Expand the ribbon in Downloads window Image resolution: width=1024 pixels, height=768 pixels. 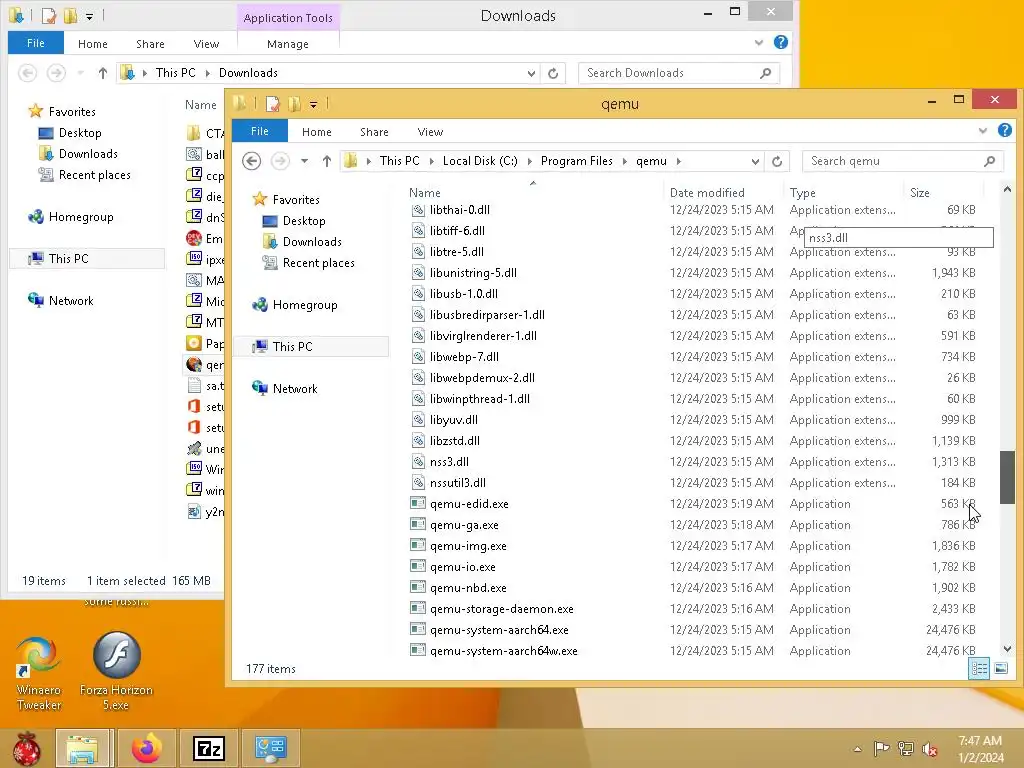click(x=759, y=43)
